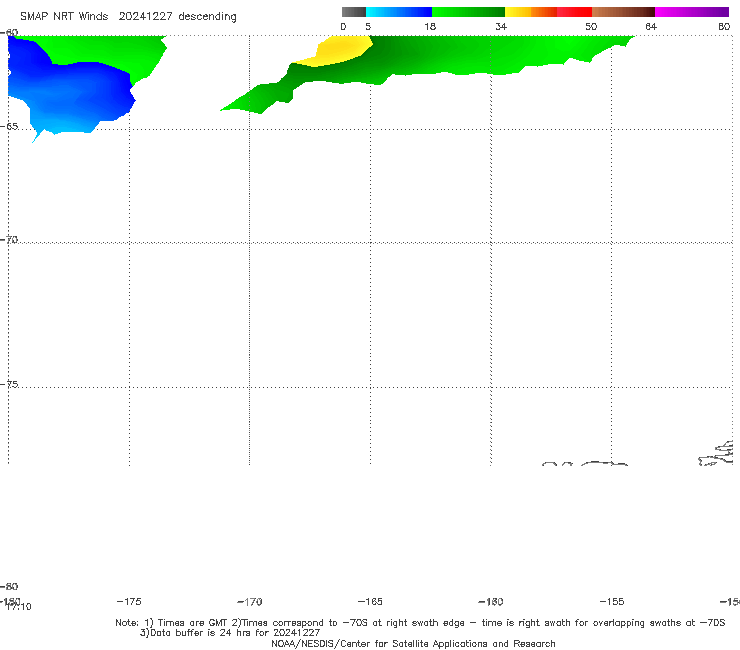The width and height of the screenshot is (740, 650).
Task: Select the red segment of the color bar
Action: [574, 12]
